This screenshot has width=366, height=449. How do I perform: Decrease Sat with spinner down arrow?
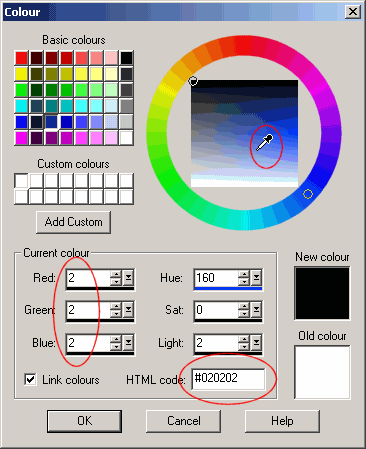[x=244, y=314]
